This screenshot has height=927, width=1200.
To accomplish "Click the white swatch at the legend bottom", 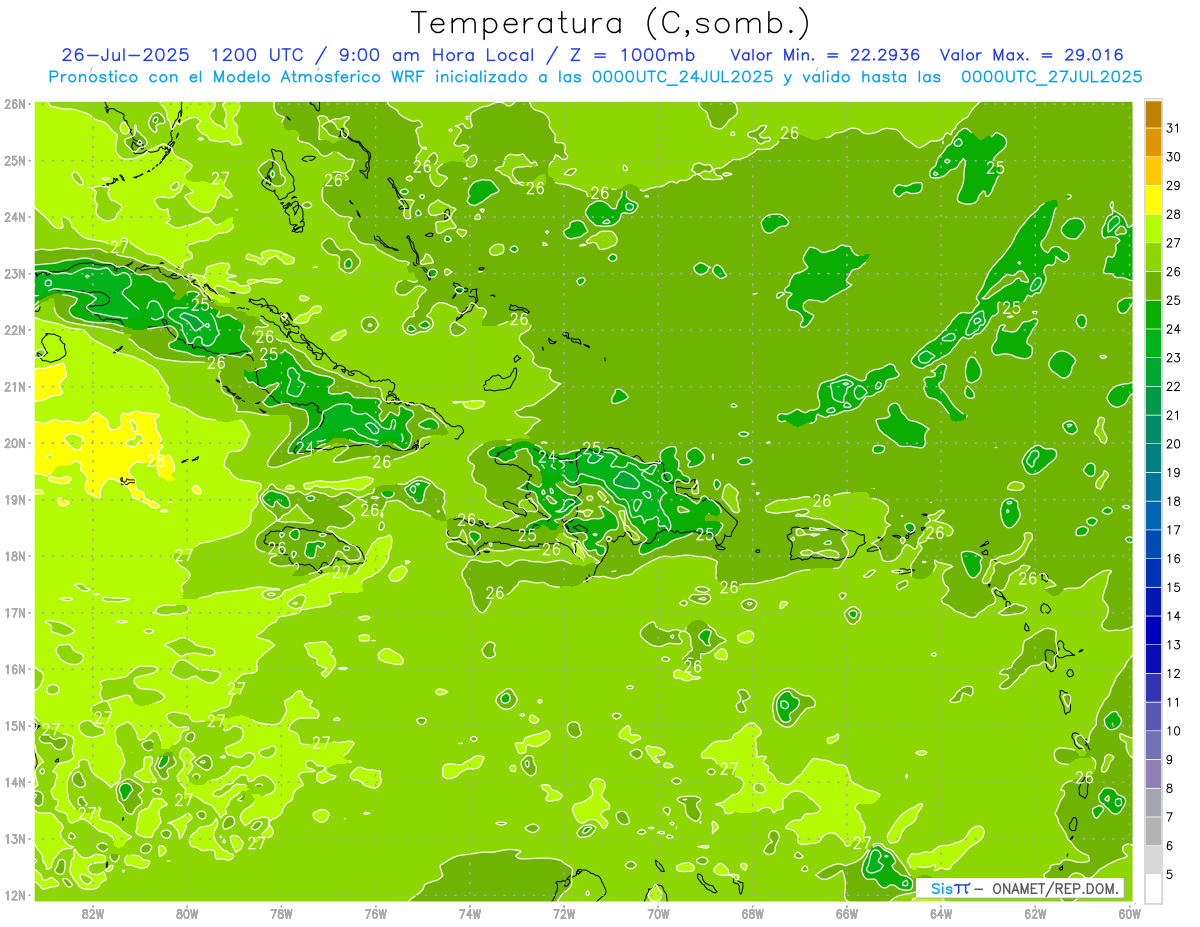I will pyautogui.click(x=1153, y=888).
